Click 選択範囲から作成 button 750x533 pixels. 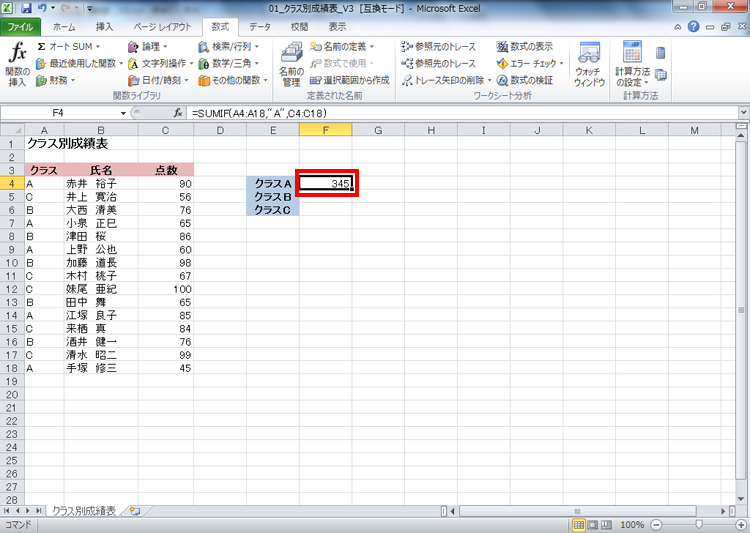point(350,80)
